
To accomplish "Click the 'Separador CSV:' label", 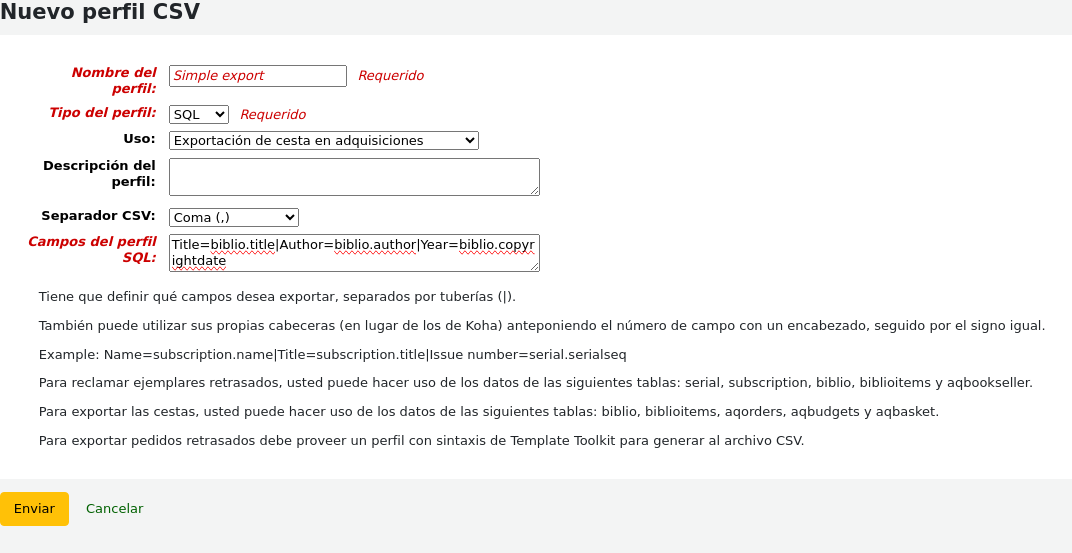I will click(98, 216).
